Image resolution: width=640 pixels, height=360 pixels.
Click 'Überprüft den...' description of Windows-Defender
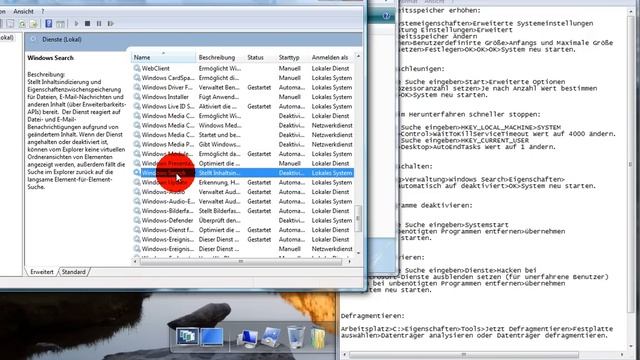(x=219, y=220)
